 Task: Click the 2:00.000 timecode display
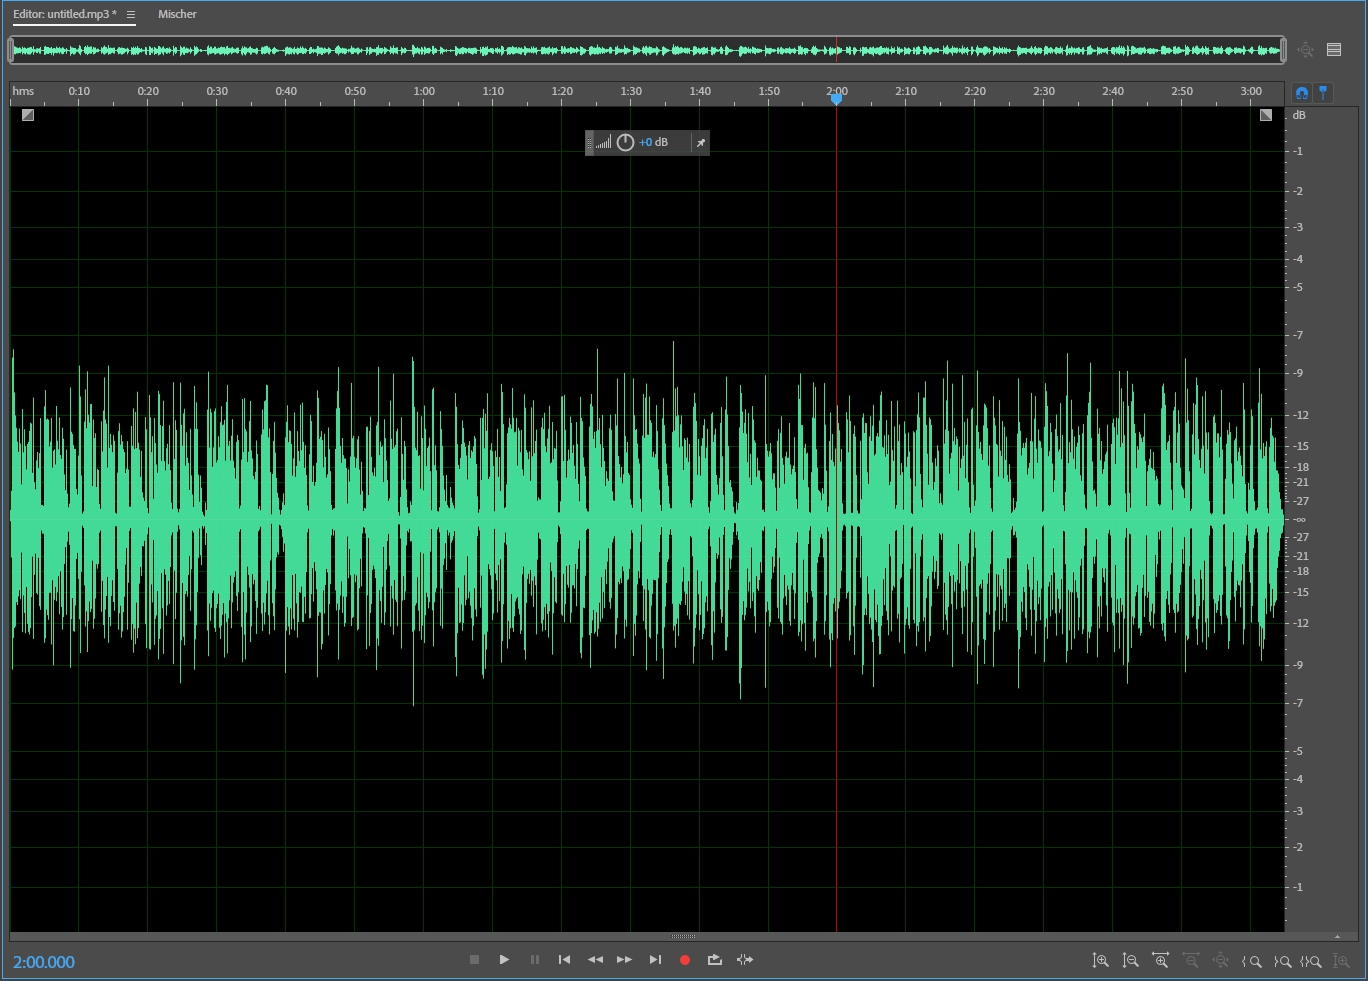44,962
